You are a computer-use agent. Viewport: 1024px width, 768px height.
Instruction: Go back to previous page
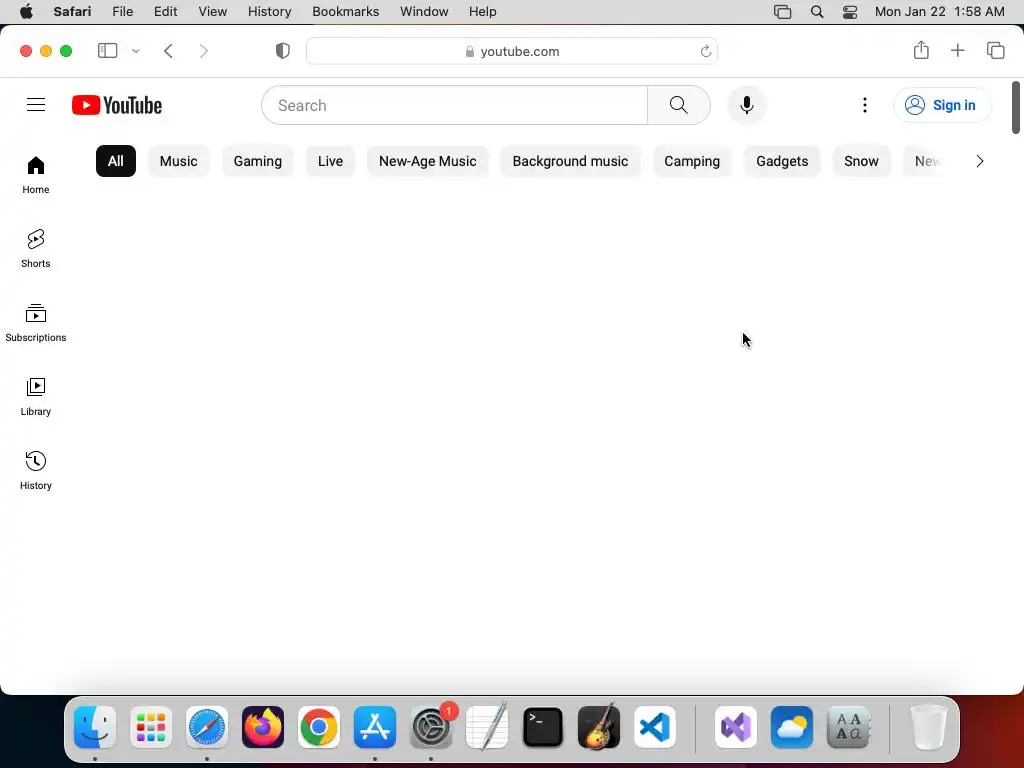pyautogui.click(x=168, y=51)
